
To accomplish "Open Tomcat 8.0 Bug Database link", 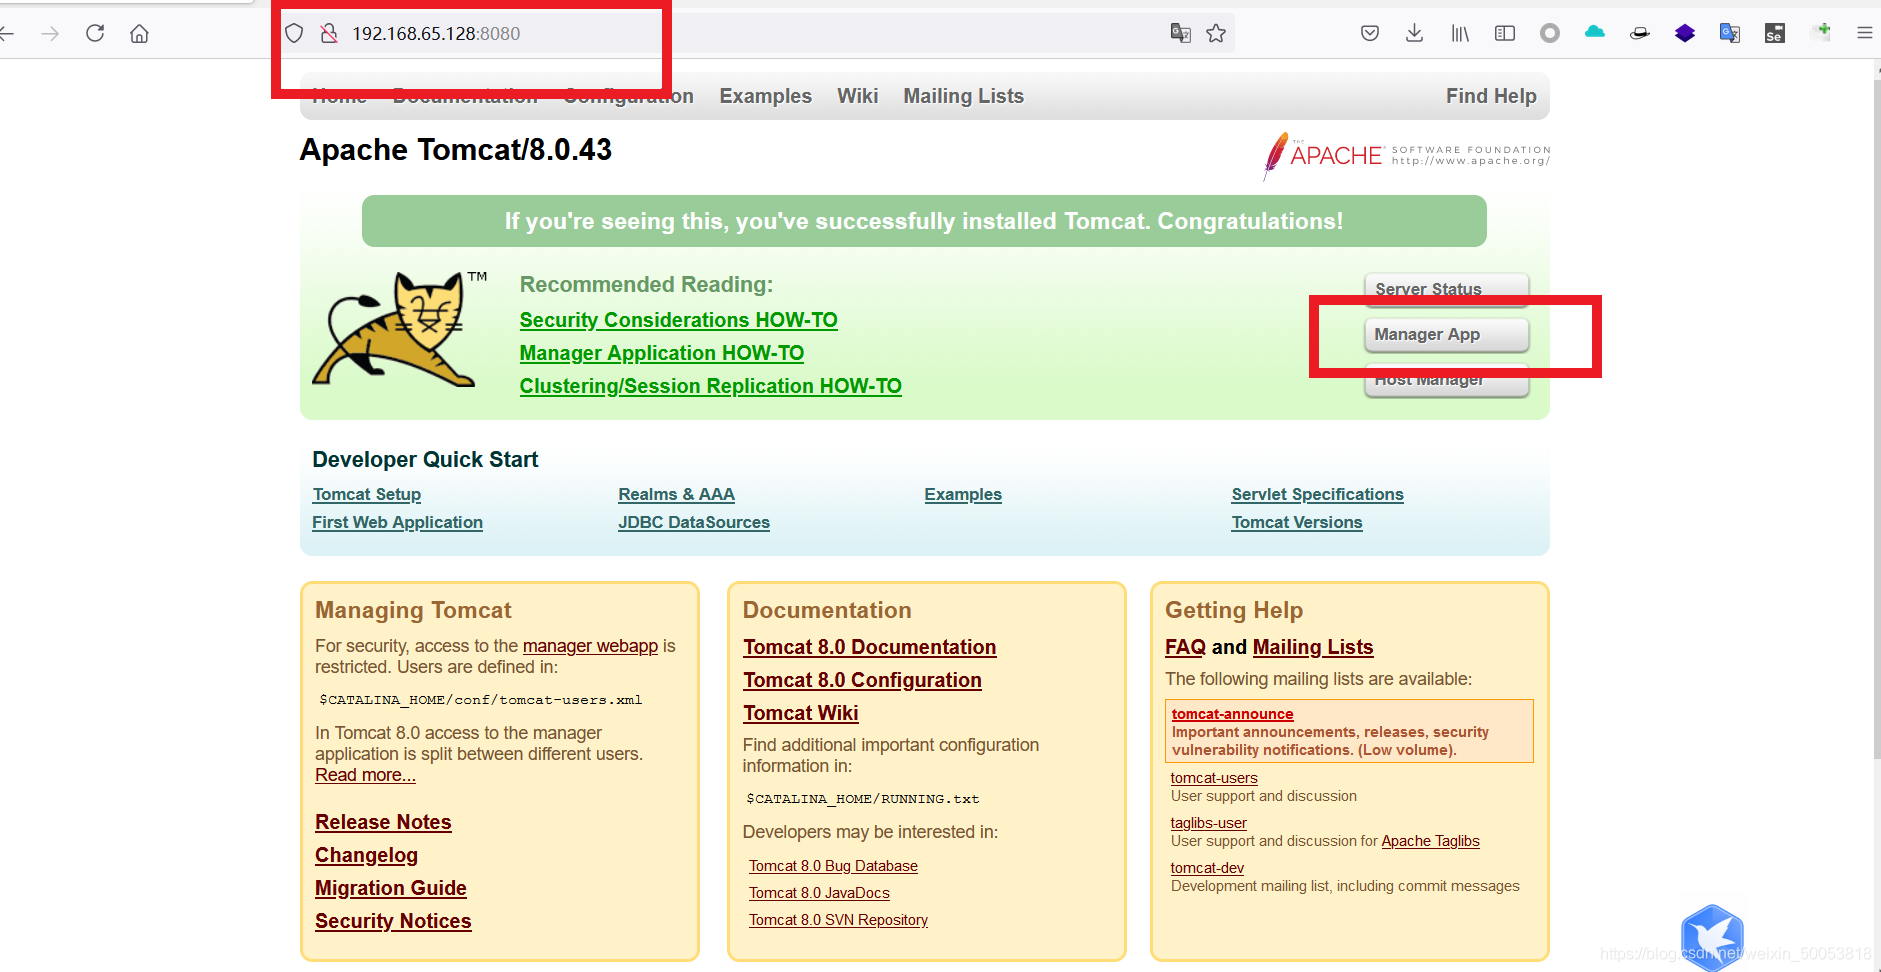I will (833, 866).
